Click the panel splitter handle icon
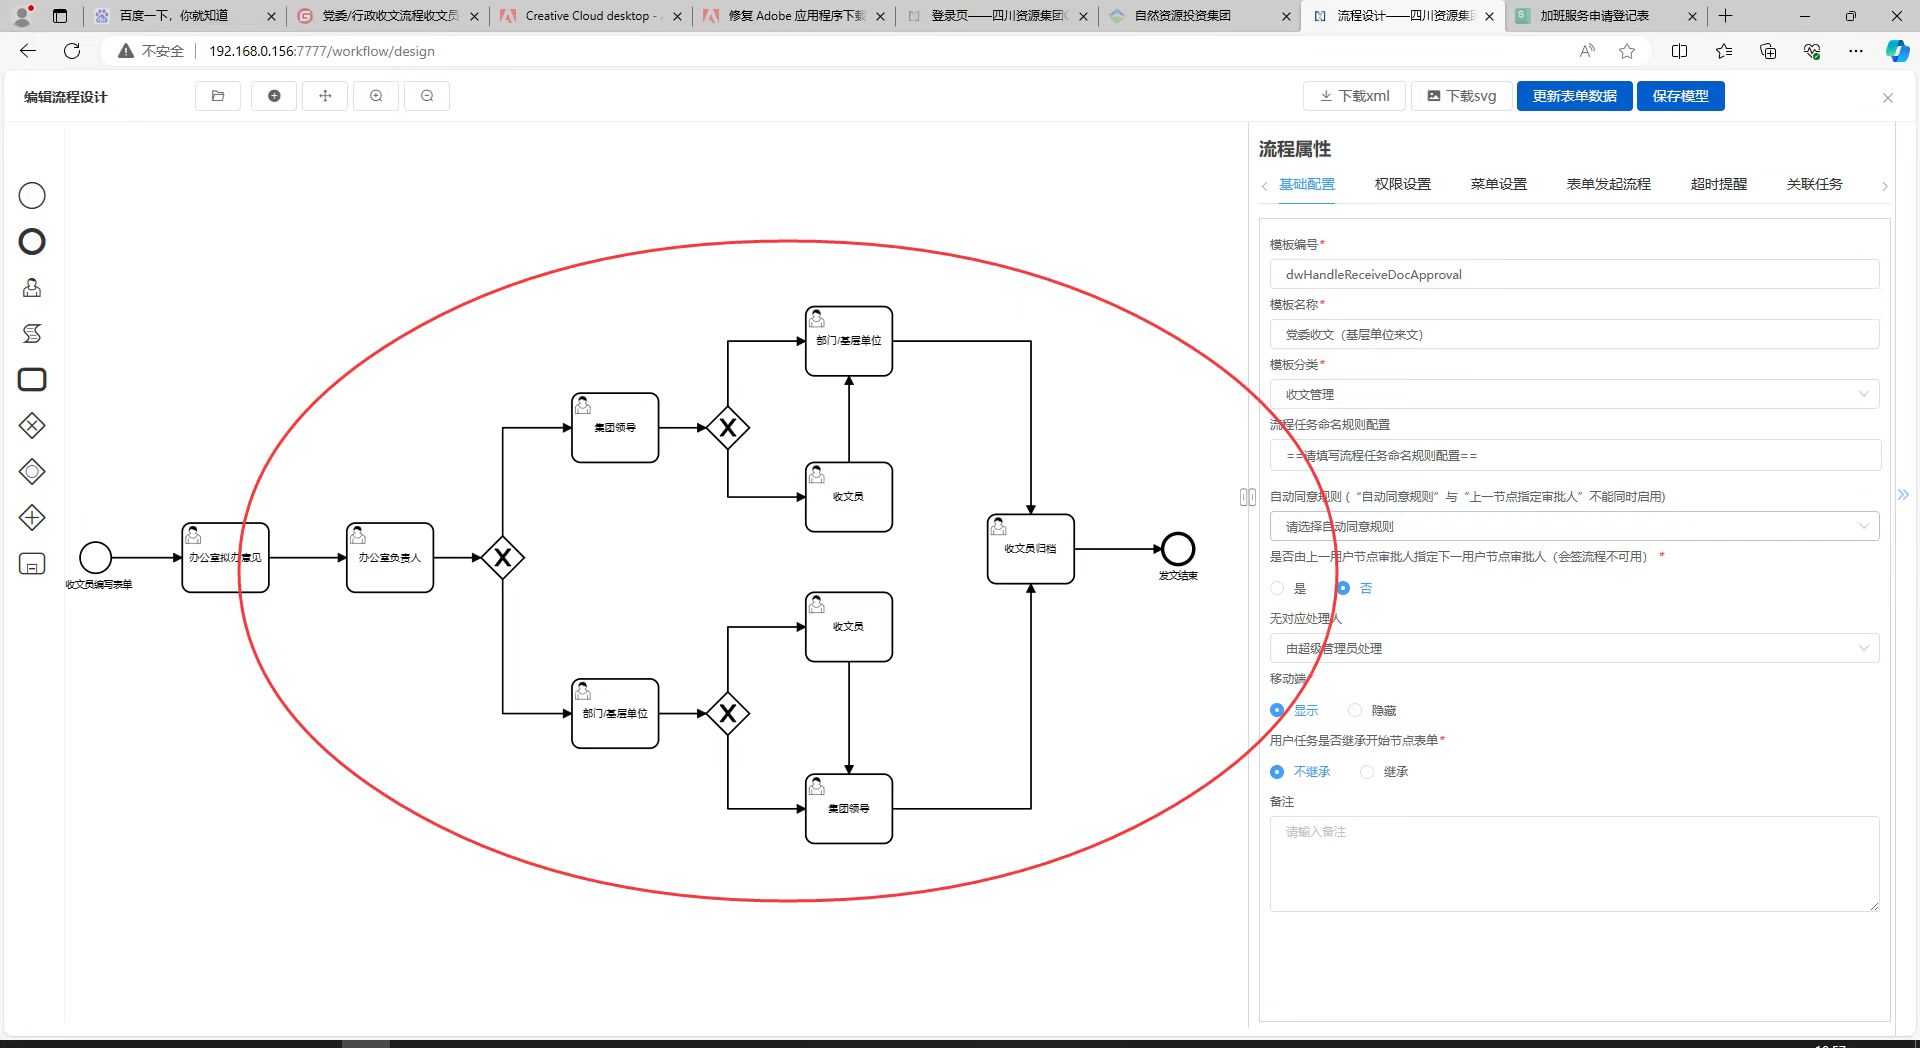This screenshot has height=1048, width=1920. (x=1248, y=497)
